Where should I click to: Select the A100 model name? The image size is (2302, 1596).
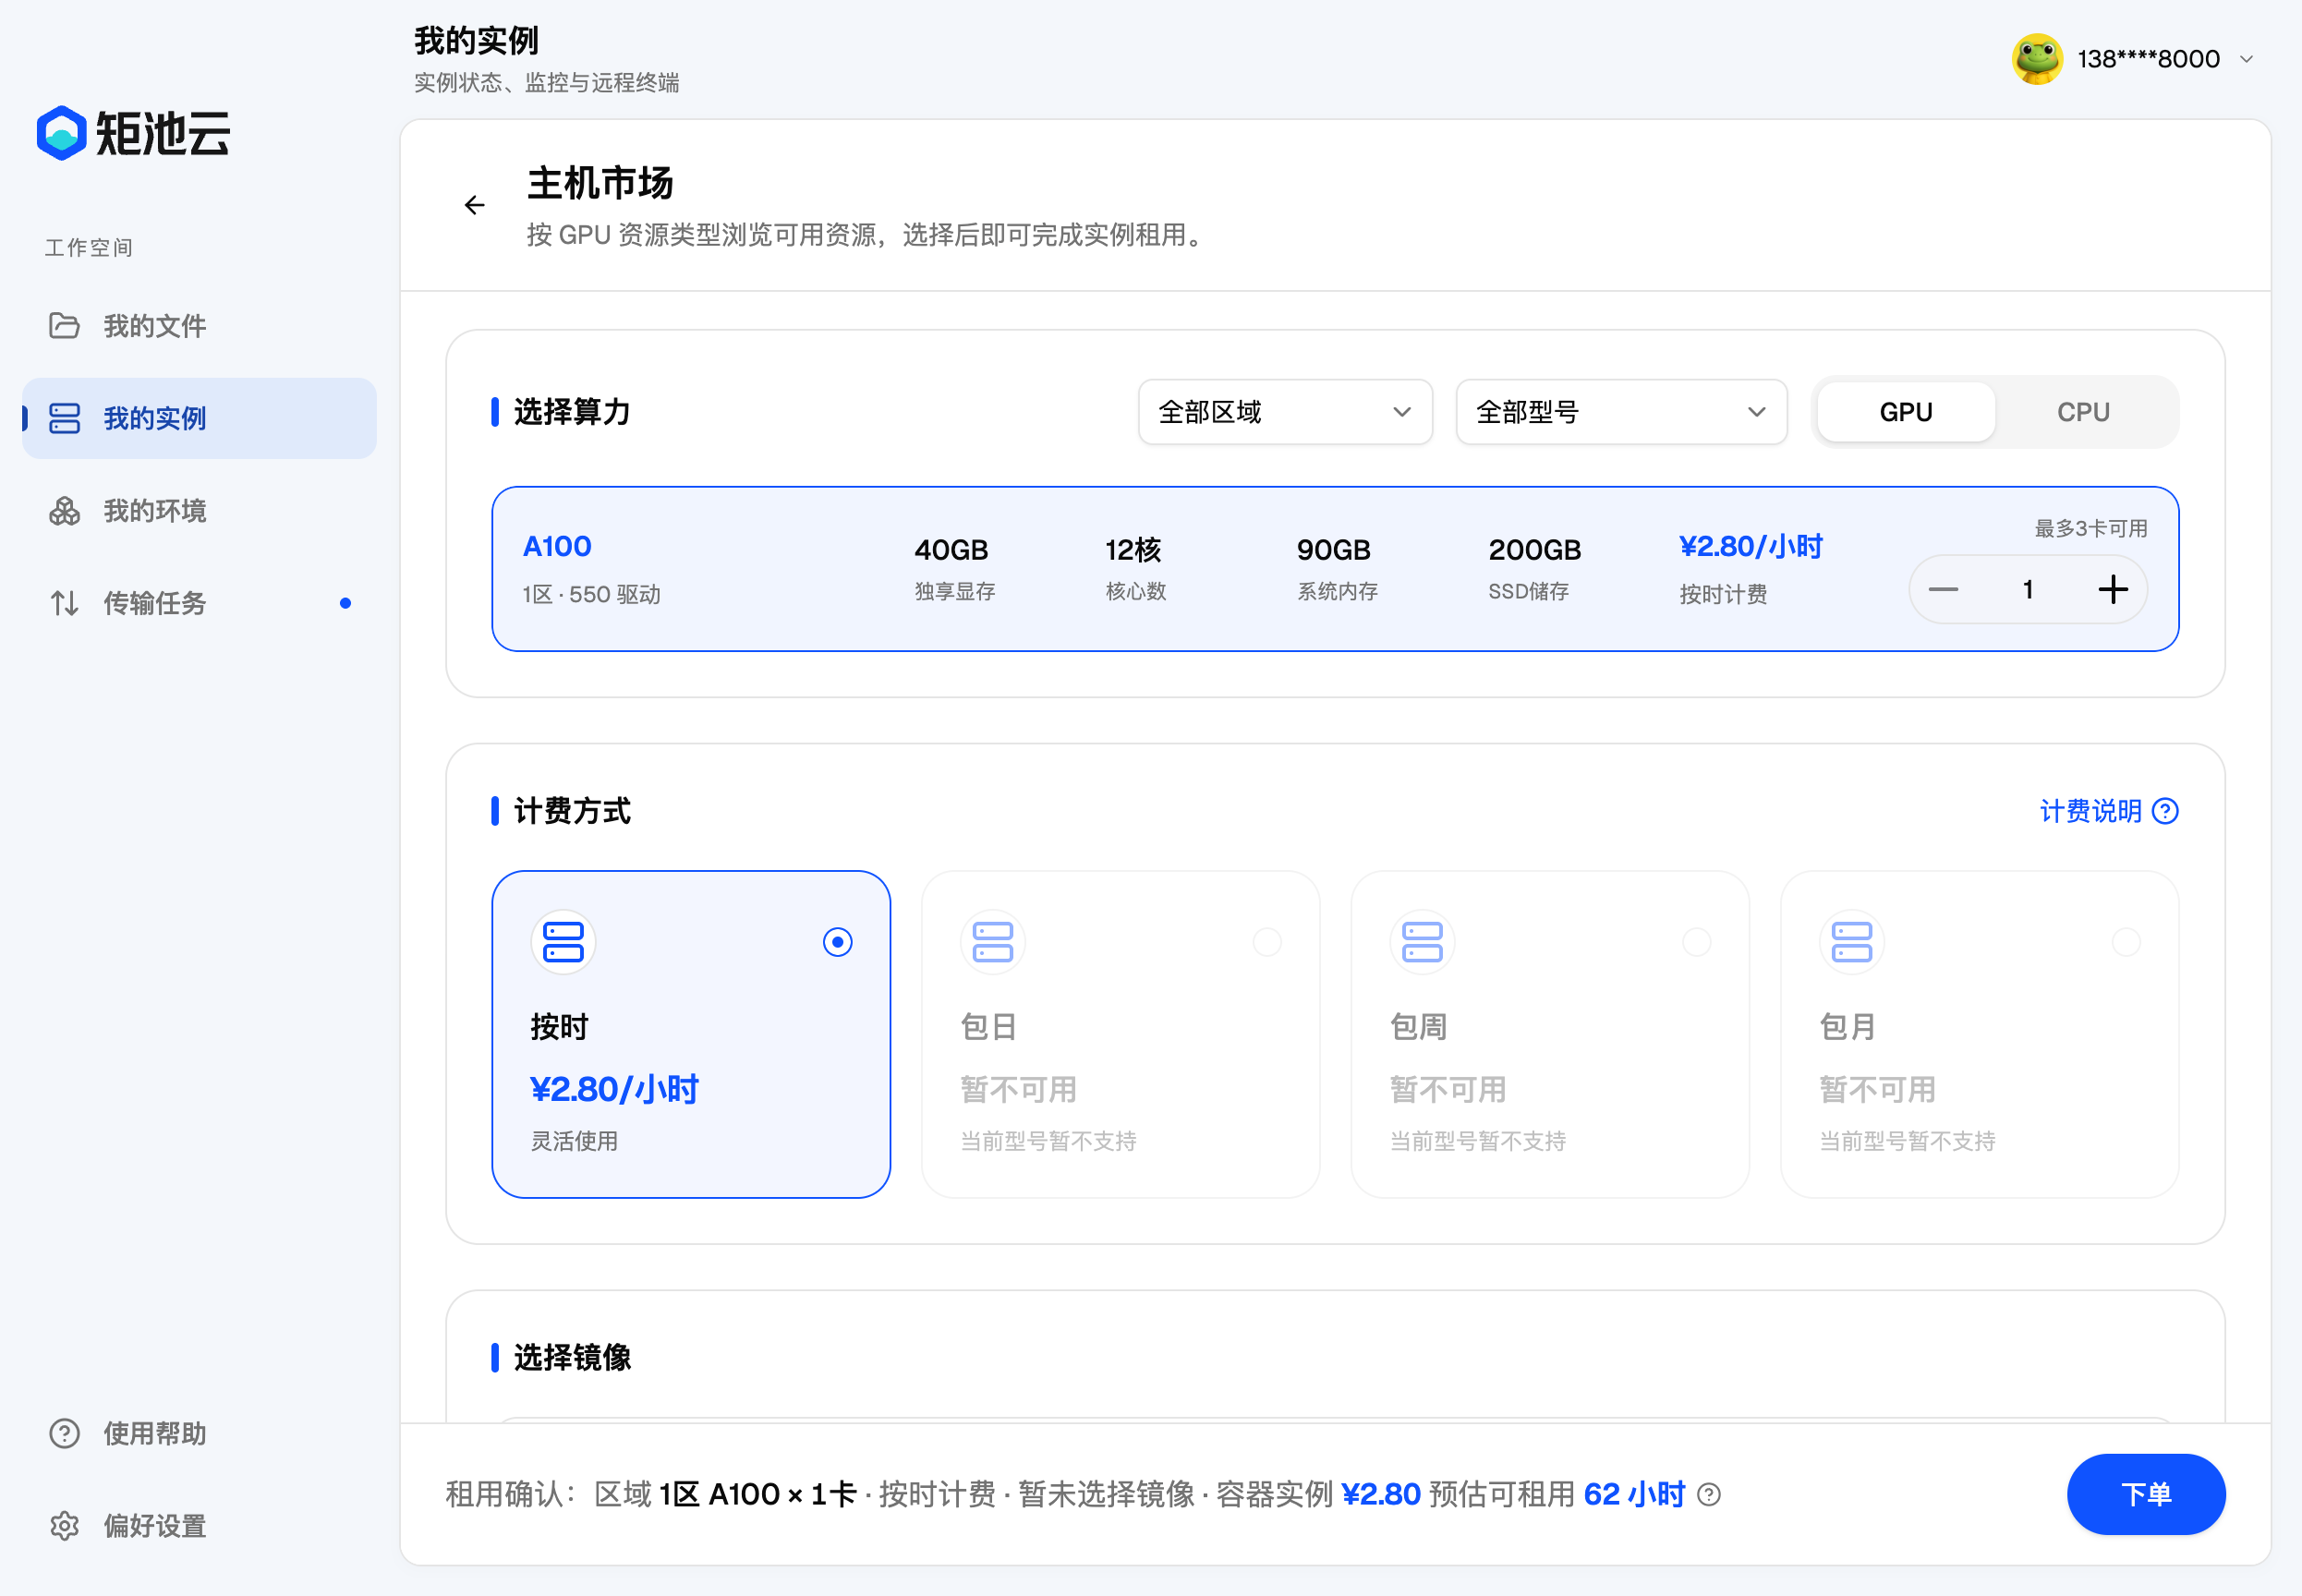[557, 546]
